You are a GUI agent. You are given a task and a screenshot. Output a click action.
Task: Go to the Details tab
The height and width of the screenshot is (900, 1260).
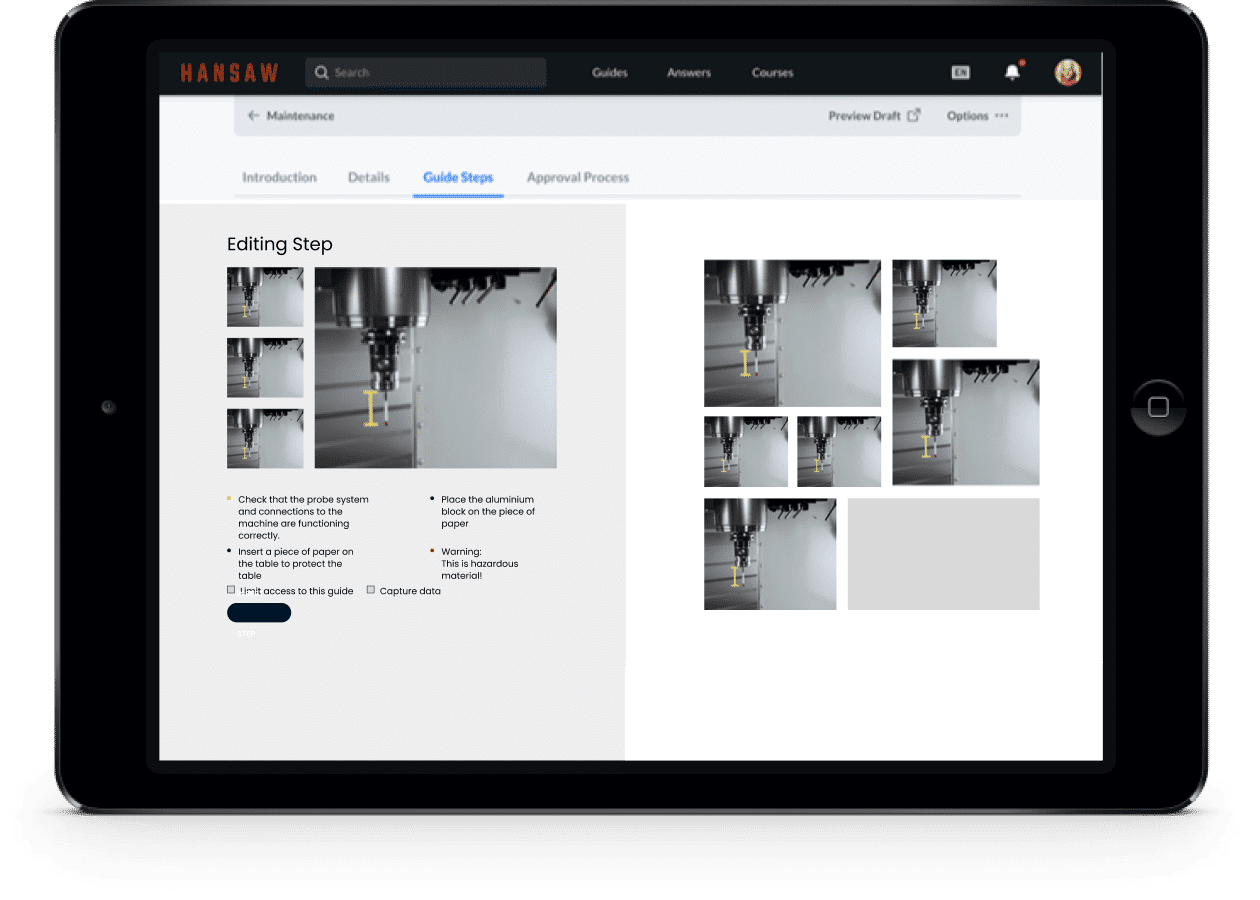pos(369,177)
